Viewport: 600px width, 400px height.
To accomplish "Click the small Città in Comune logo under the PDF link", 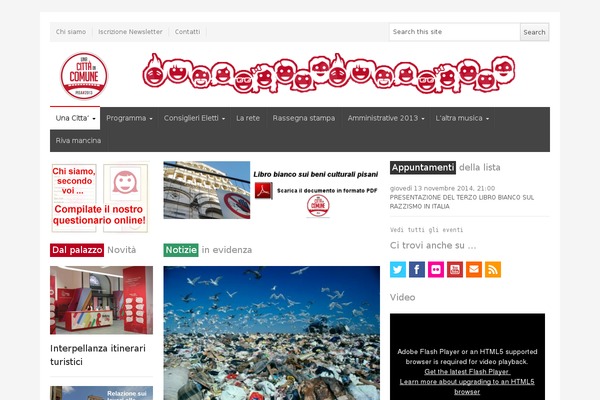I will (x=318, y=206).
